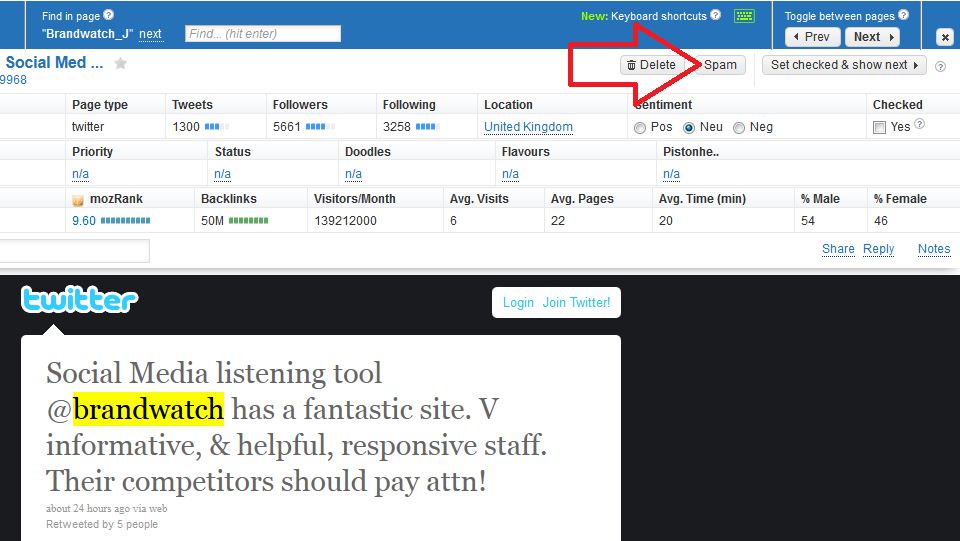Click help icon right of Set checked button
Viewport: 960px width, 541px height.
[940, 66]
